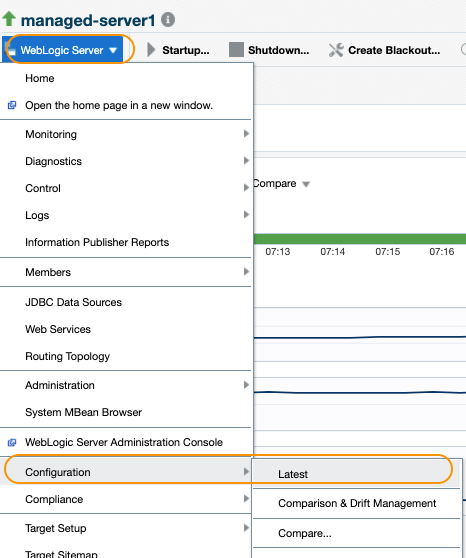
Task: Open the Configuration submenu
Action: (126, 472)
